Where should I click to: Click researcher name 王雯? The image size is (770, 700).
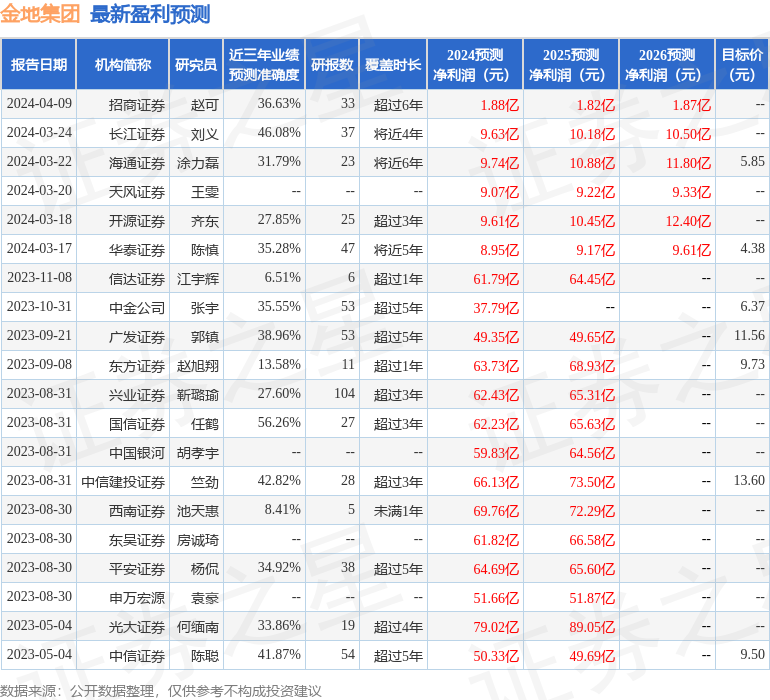tap(204, 192)
